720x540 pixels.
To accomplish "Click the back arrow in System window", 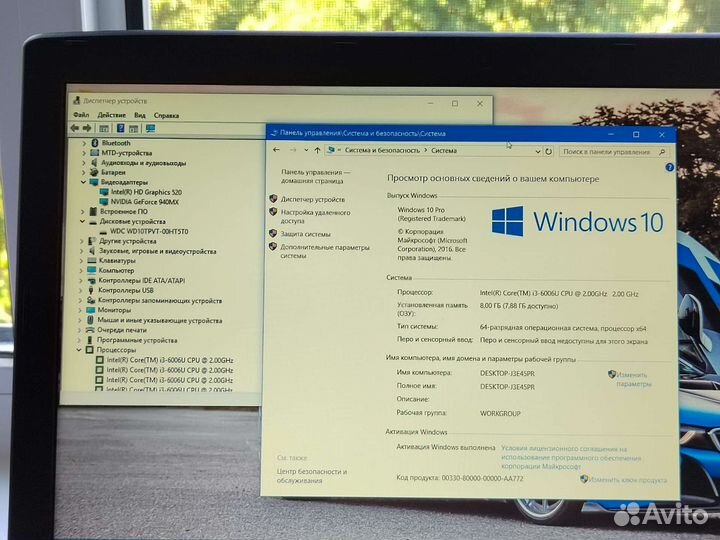I will tap(277, 151).
